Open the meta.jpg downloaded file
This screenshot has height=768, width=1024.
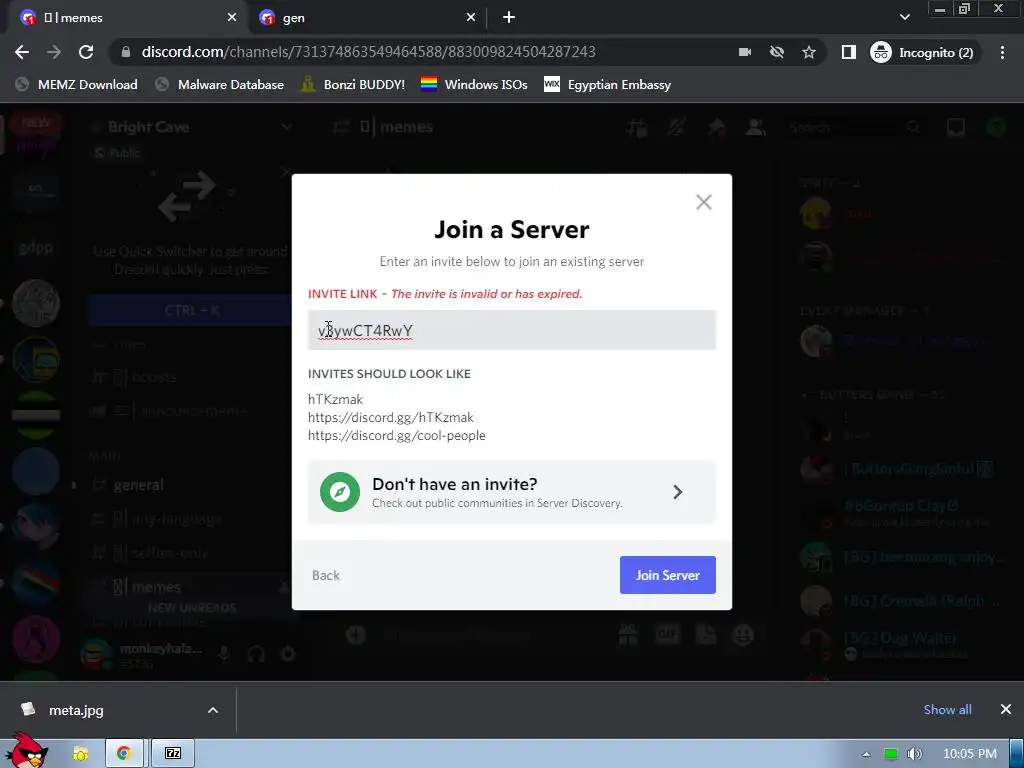(76, 710)
